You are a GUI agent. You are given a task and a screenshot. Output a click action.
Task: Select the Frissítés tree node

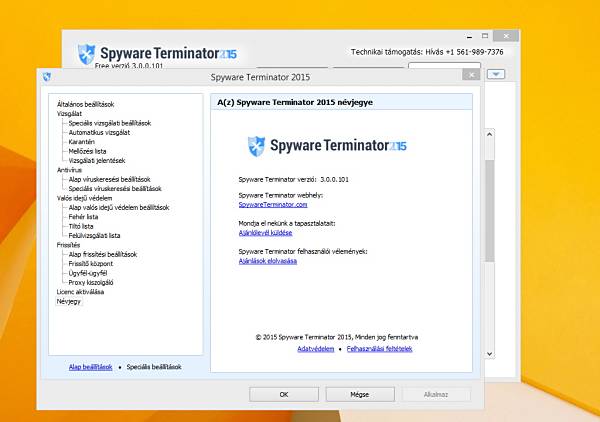coord(68,245)
